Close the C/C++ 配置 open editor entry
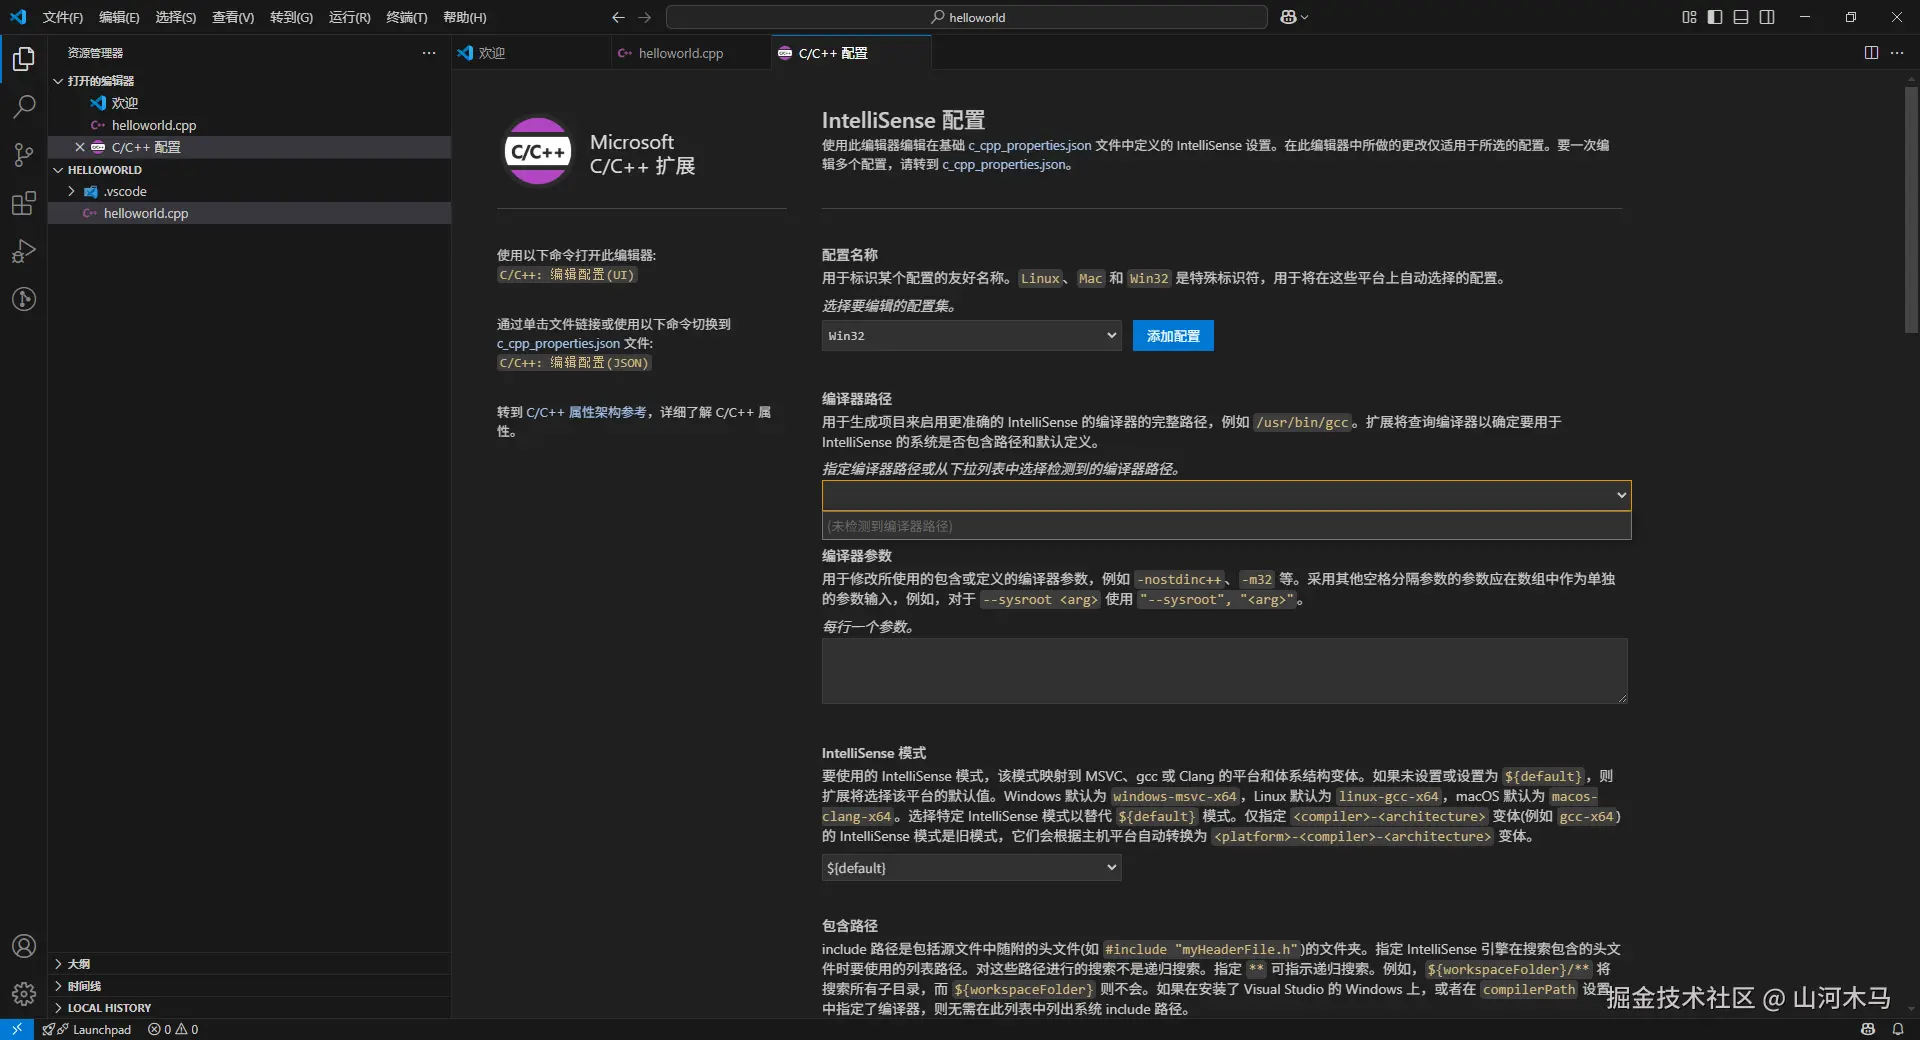 [x=80, y=147]
